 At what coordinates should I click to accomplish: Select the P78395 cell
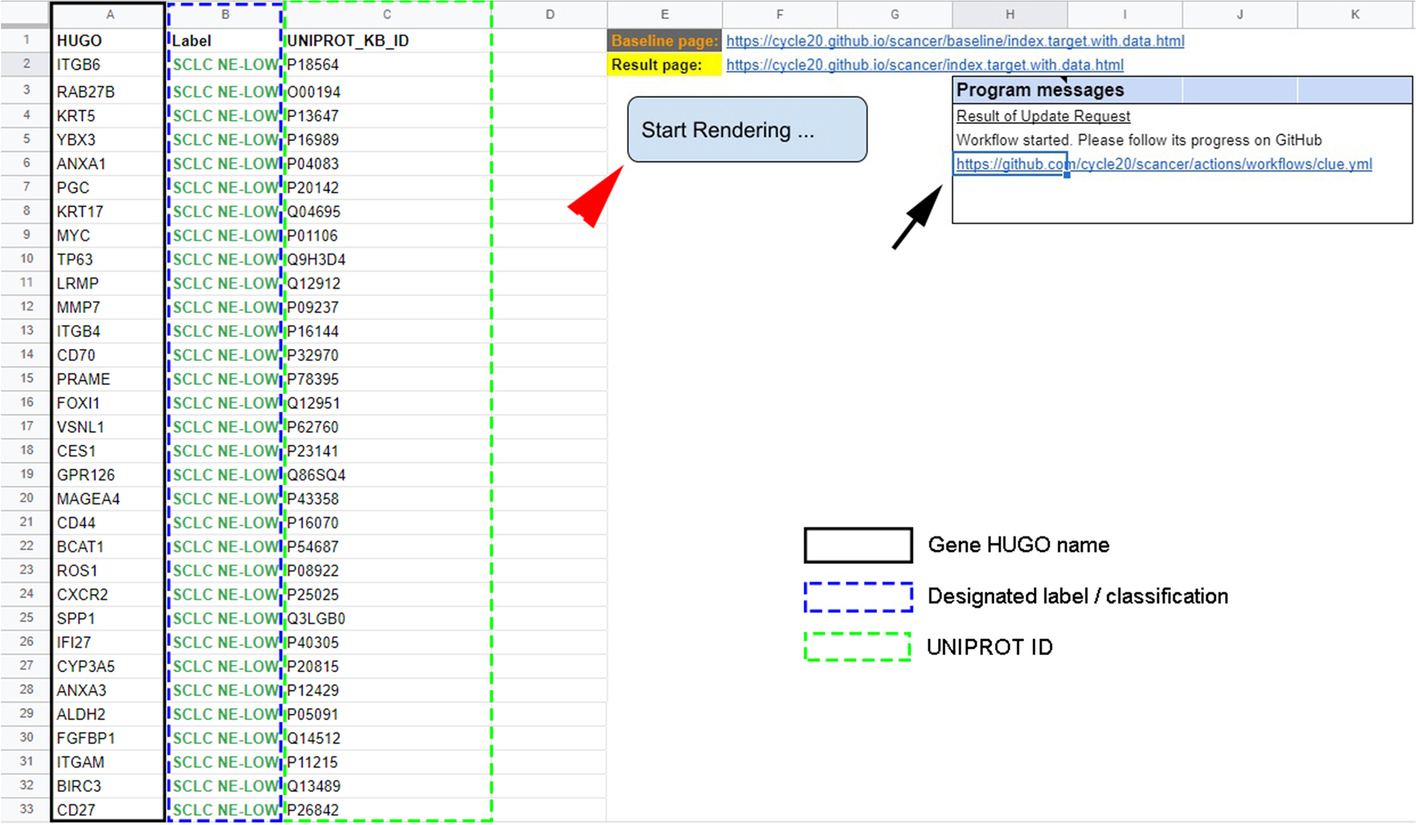388,379
